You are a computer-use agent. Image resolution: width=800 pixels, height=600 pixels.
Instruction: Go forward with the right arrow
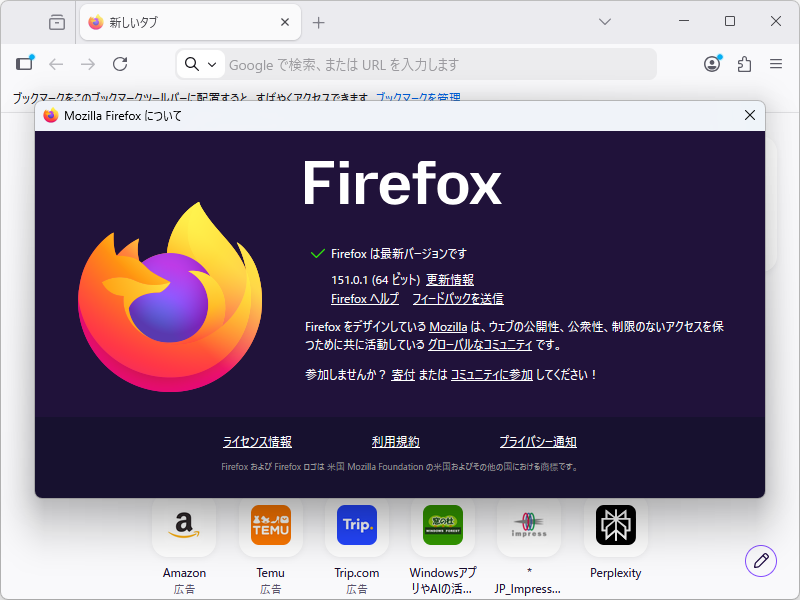point(88,64)
